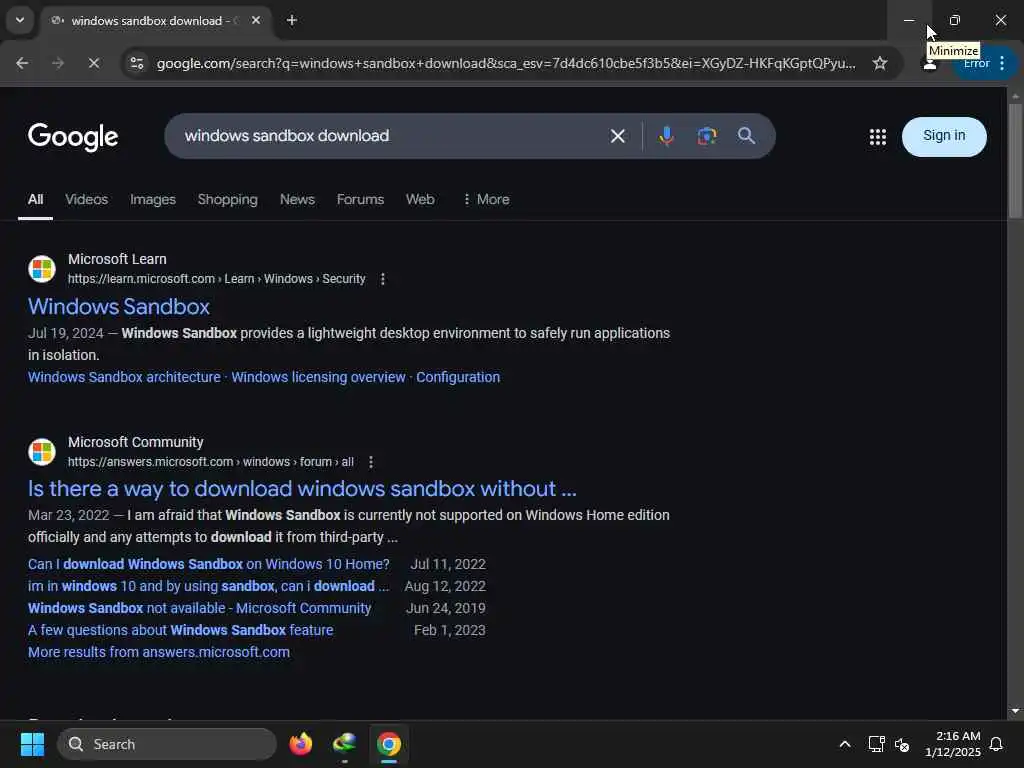Viewport: 1024px width, 768px height.
Task: Open network status tray icon
Action: [876, 744]
